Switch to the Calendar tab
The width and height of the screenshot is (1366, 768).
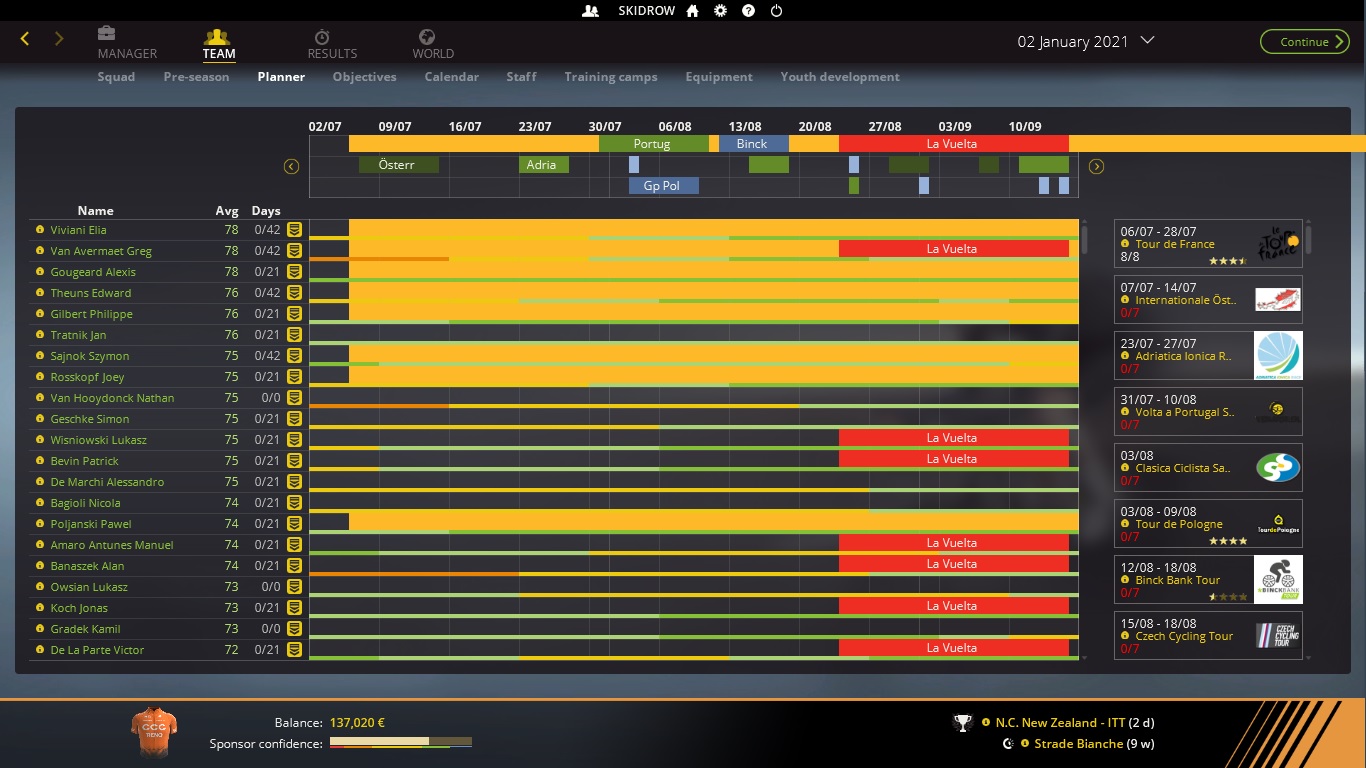coord(451,77)
